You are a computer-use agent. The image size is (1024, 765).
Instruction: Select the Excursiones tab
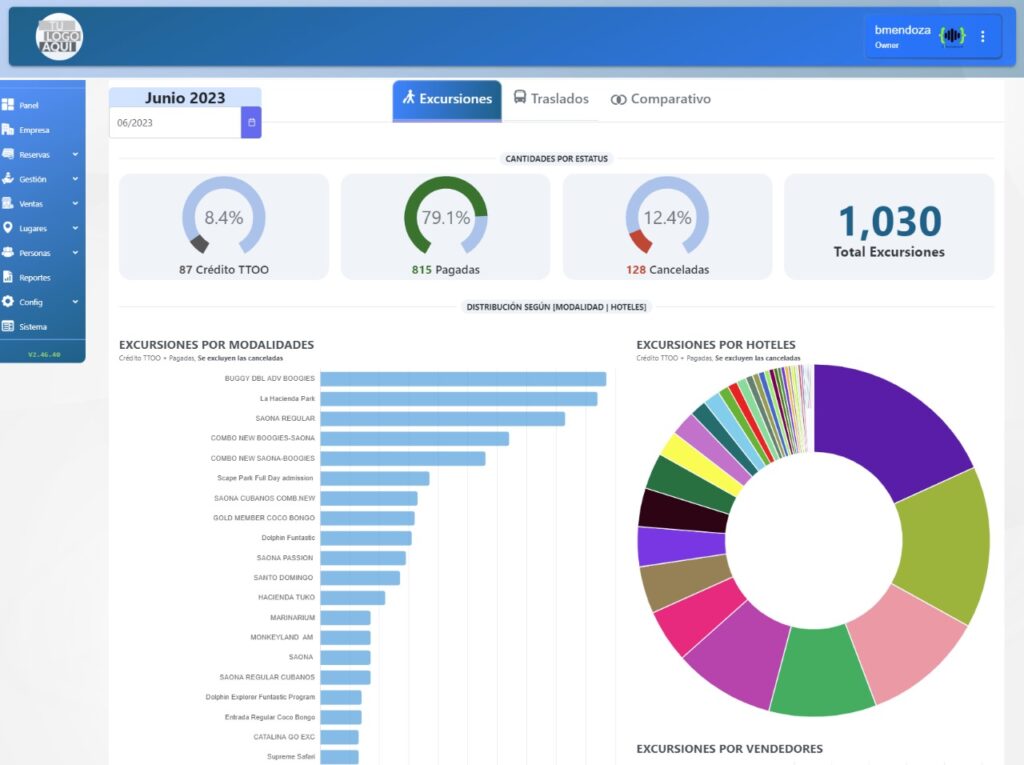tap(447, 99)
